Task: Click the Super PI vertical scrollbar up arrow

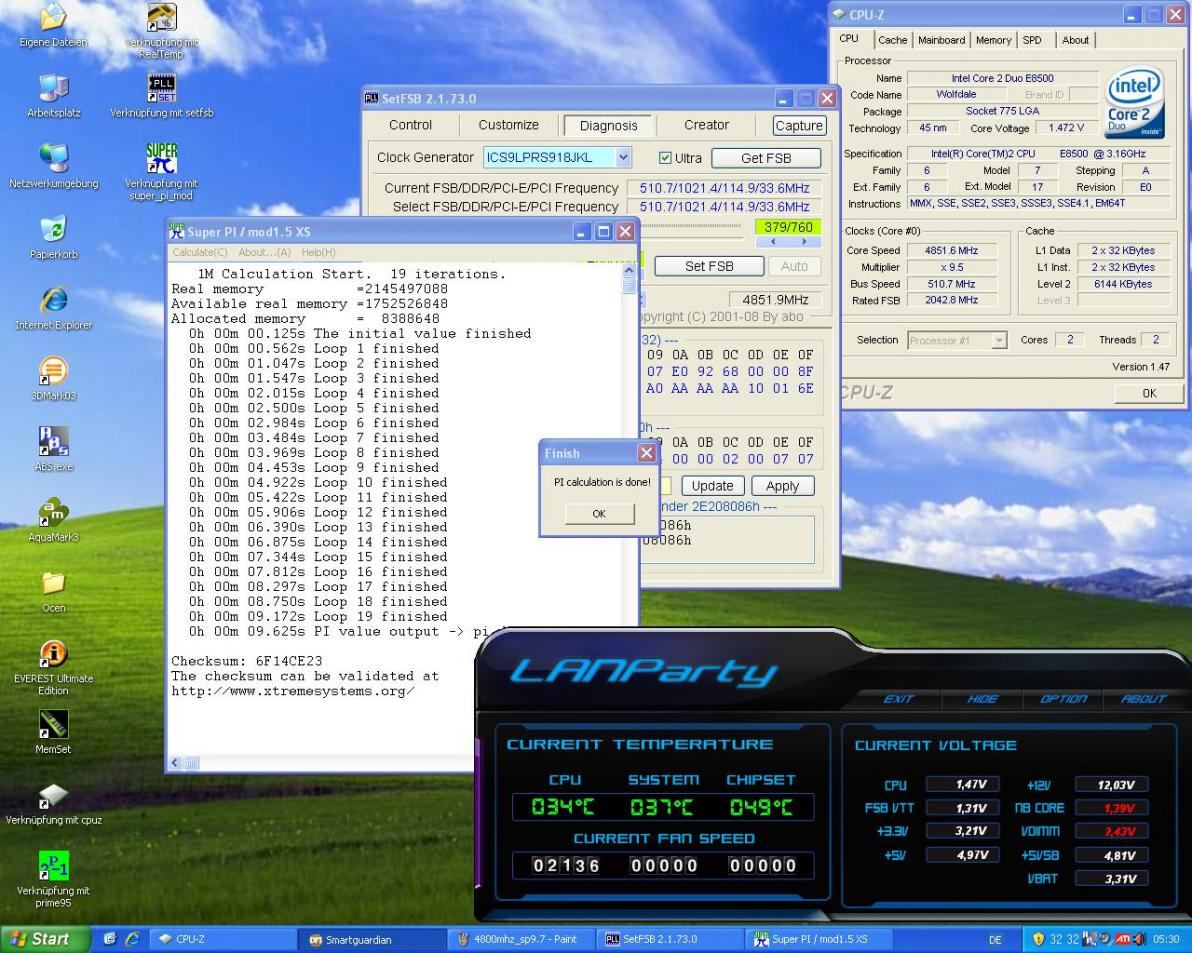Action: point(629,270)
